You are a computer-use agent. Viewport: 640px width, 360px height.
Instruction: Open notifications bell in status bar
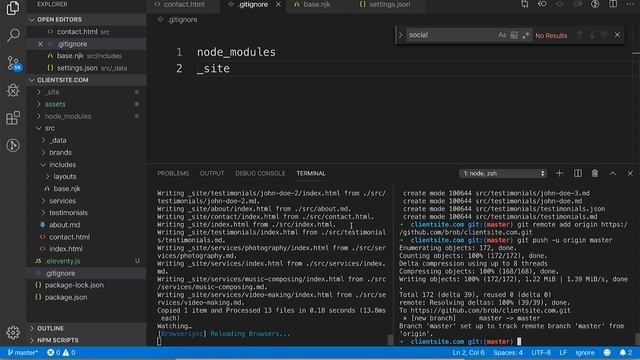click(625, 353)
